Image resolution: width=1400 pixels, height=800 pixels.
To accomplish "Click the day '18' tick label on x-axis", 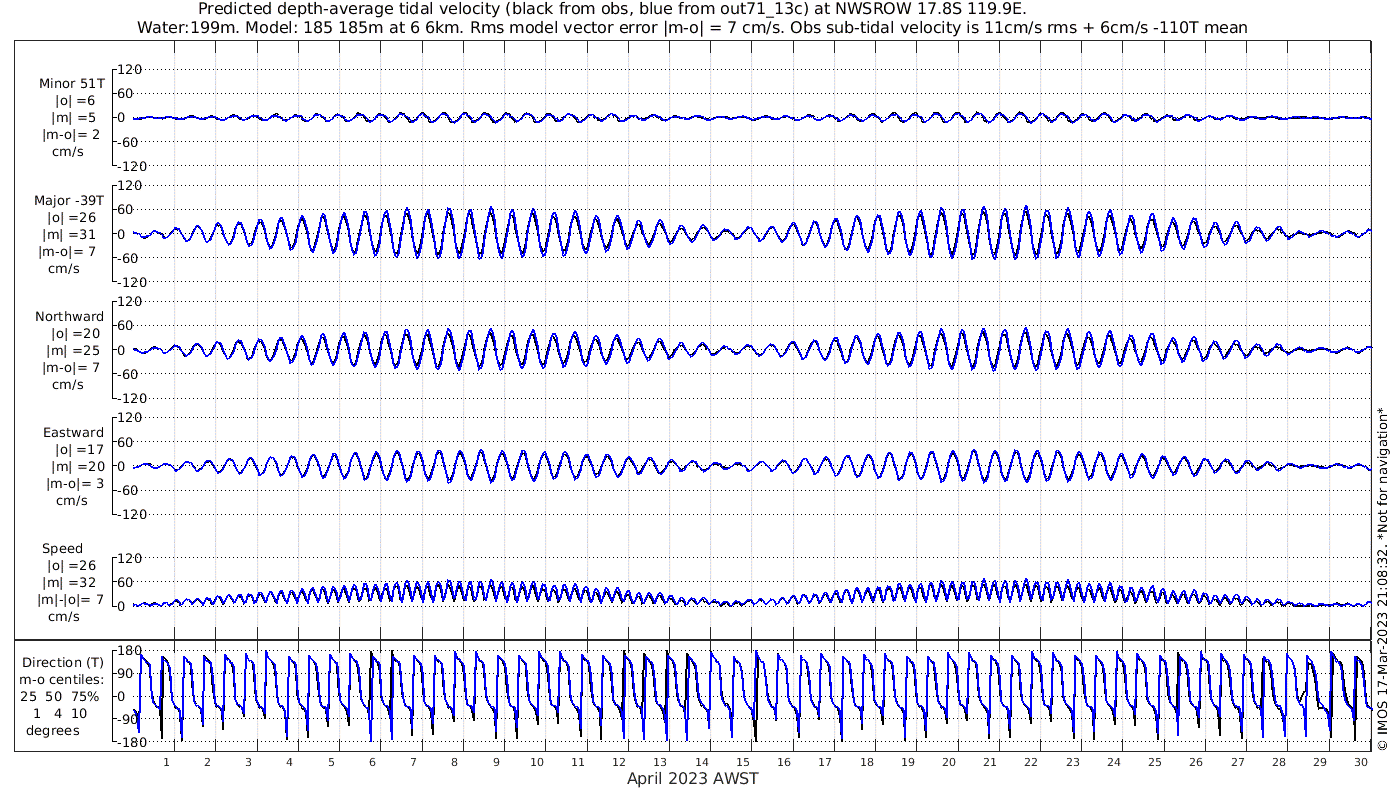I will [866, 762].
